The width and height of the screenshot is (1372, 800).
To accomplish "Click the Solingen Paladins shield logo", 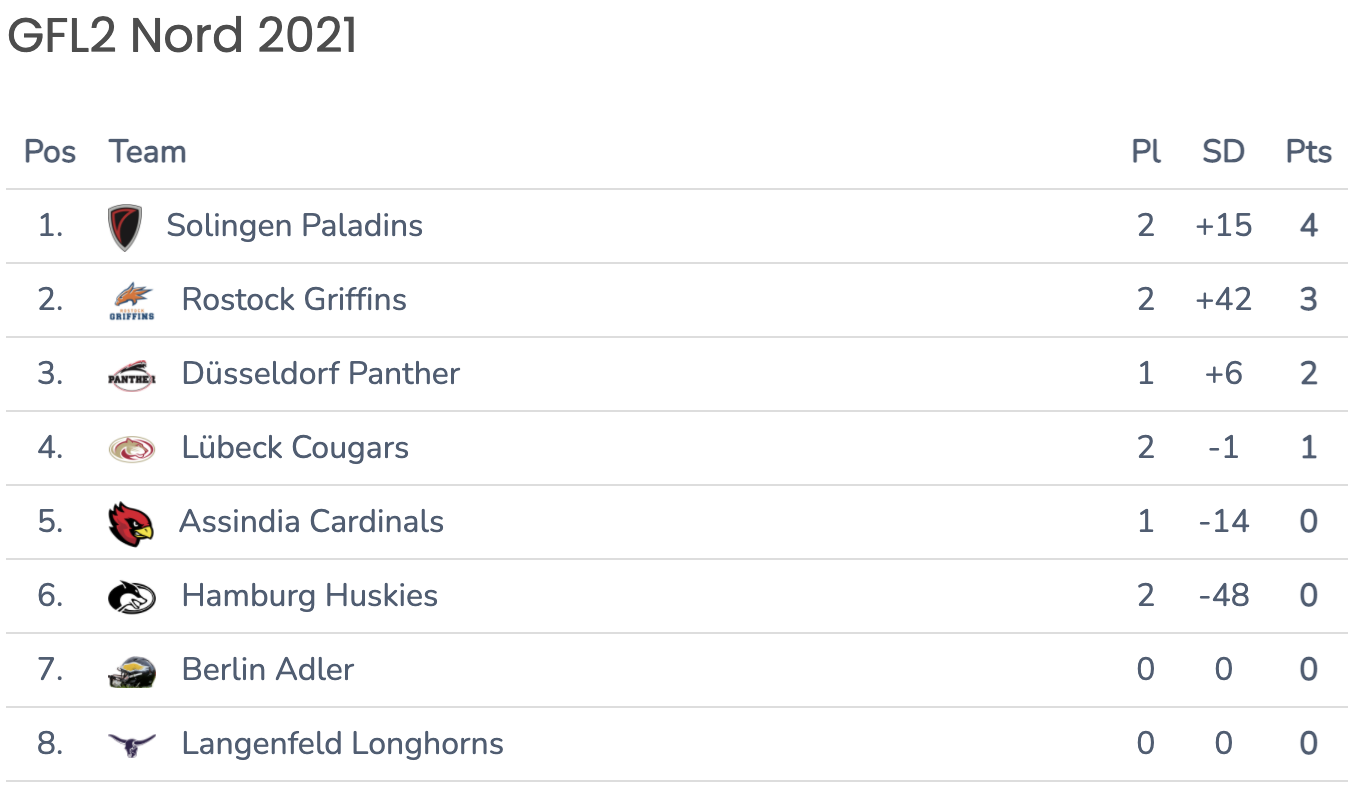I will [x=125, y=227].
